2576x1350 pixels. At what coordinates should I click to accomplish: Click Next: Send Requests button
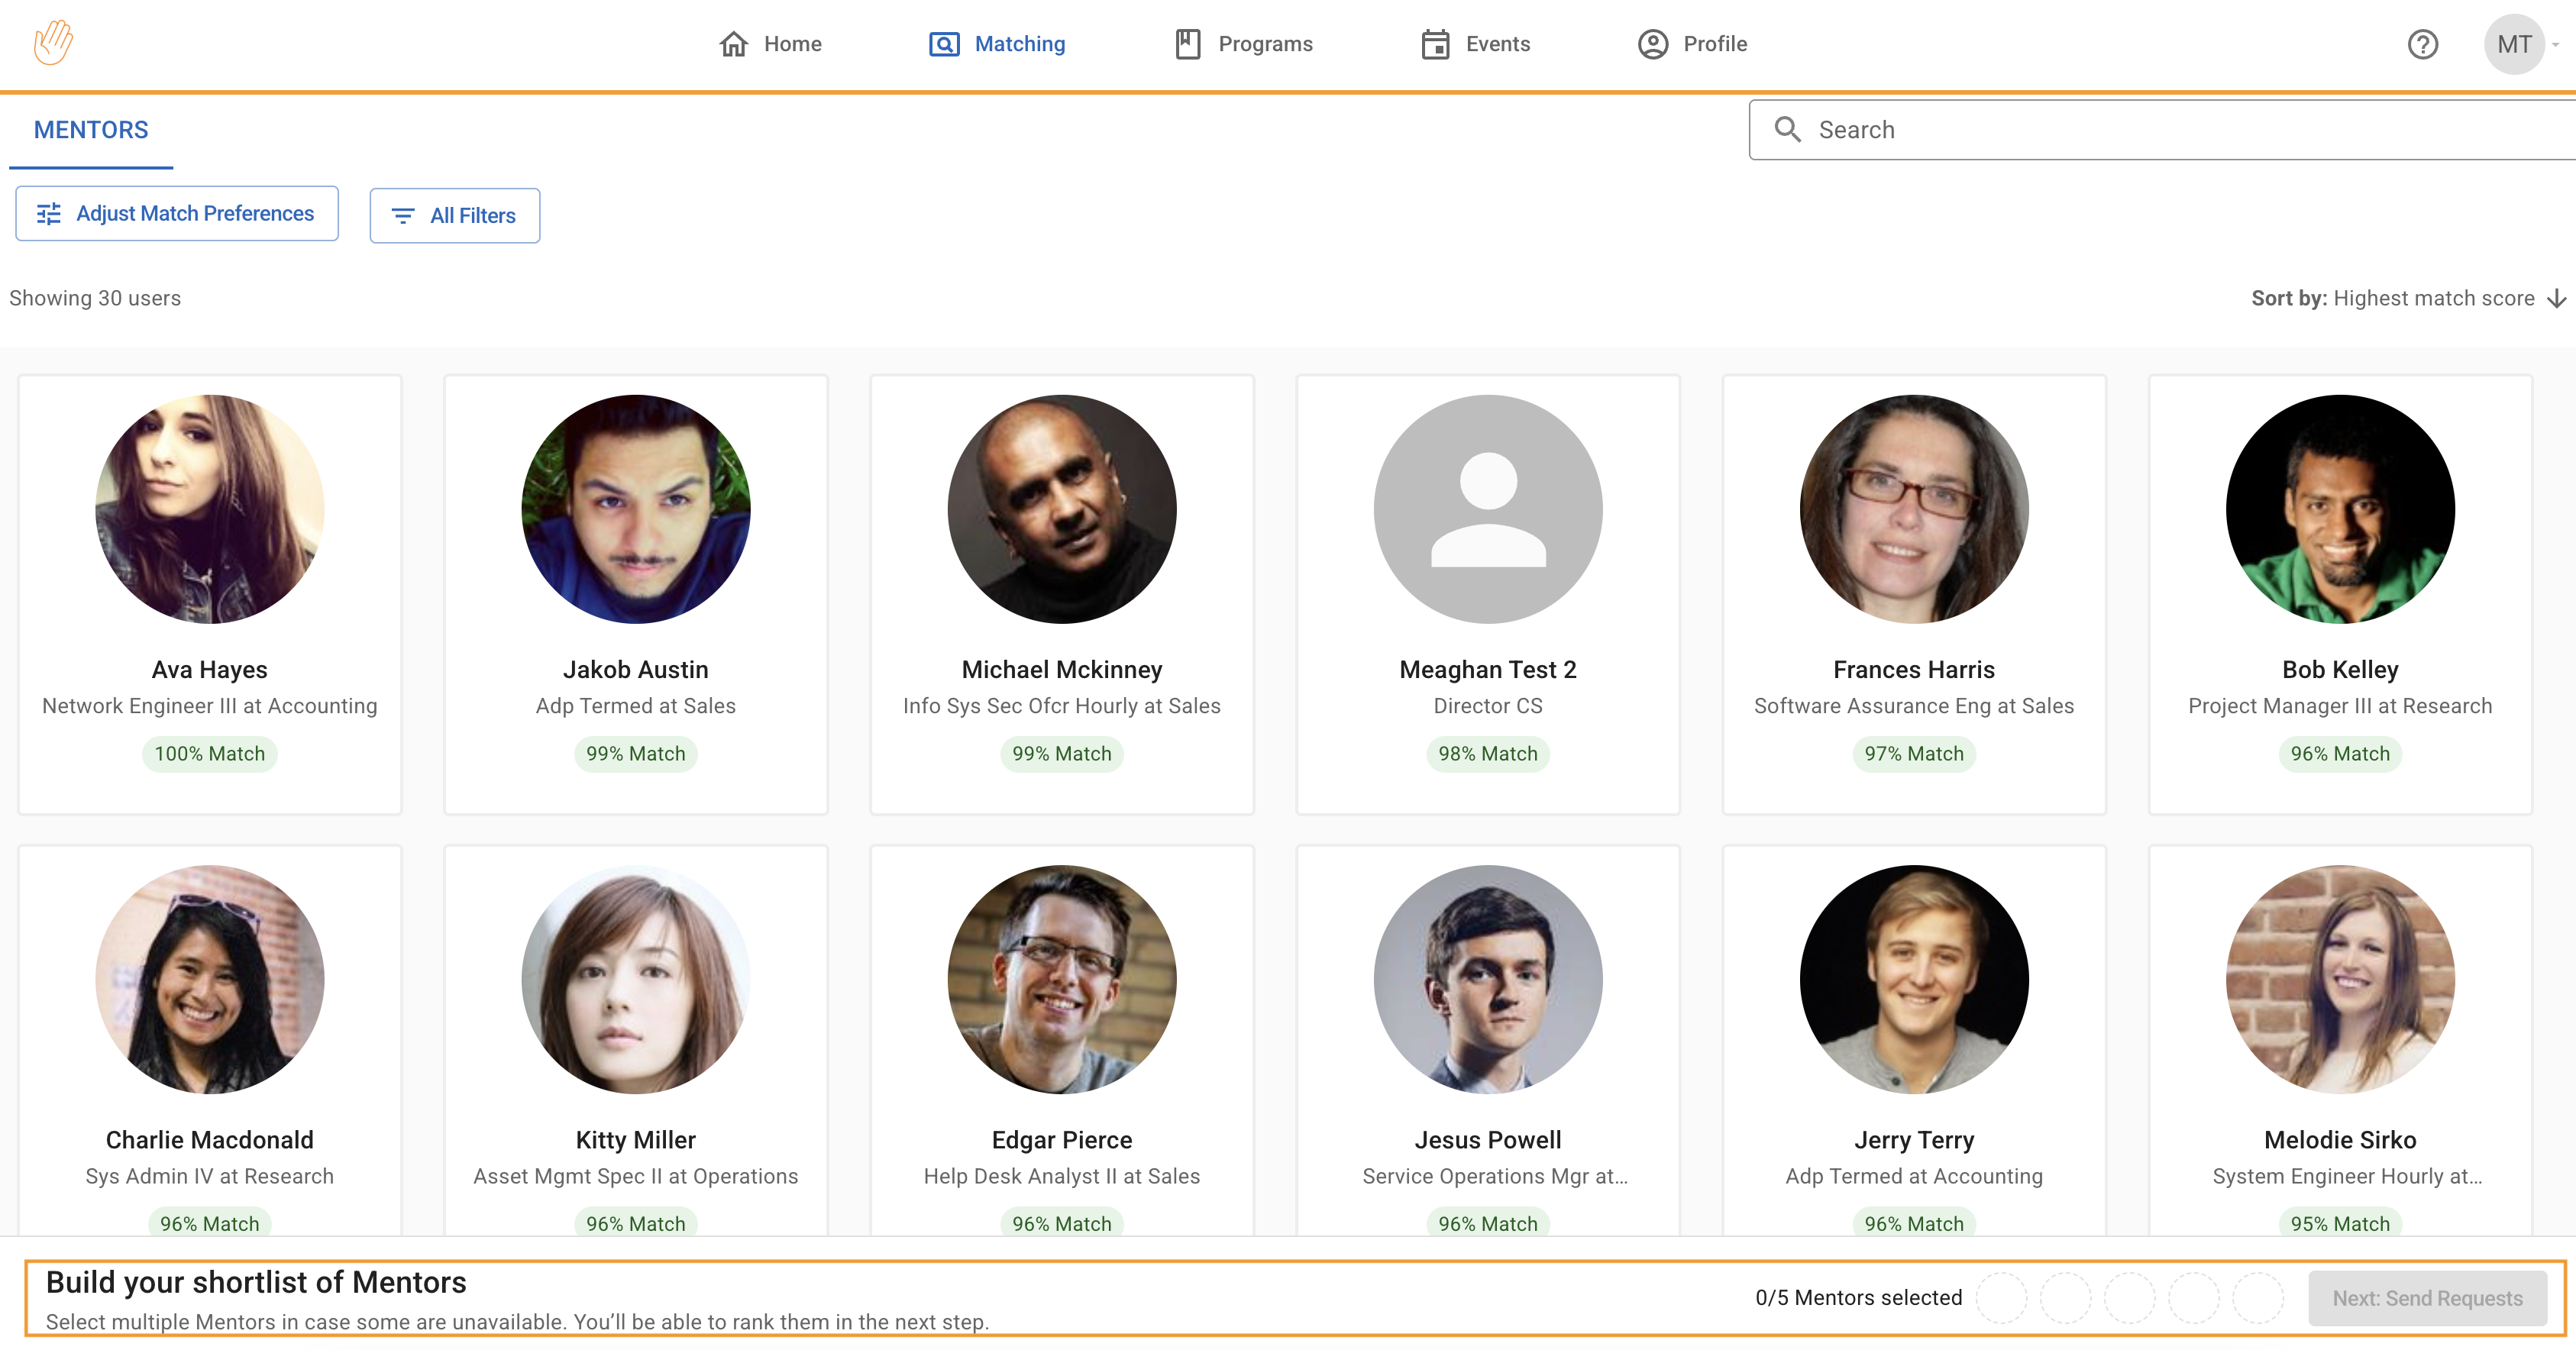click(2426, 1298)
